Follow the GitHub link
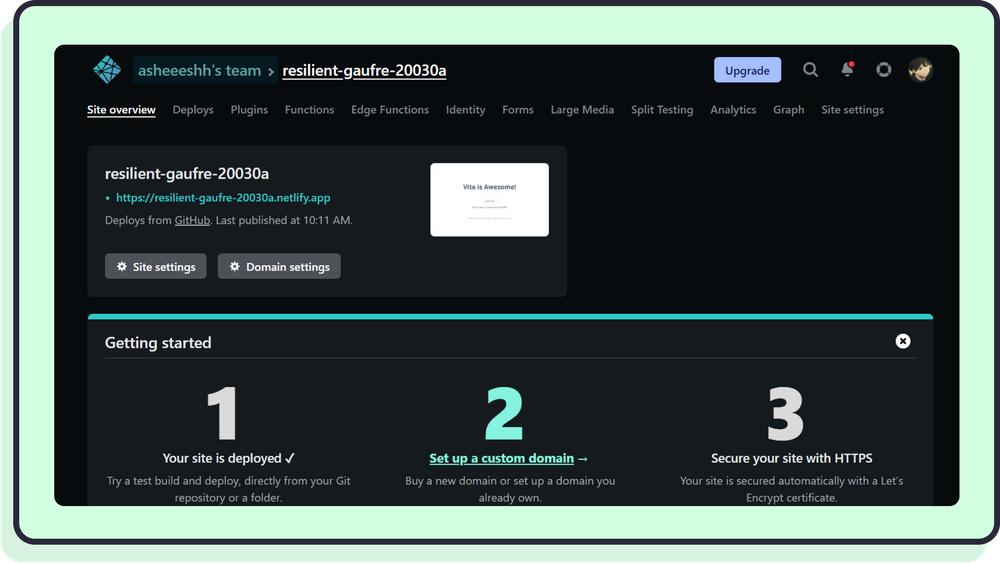This screenshot has height=563, width=1000. point(192,220)
